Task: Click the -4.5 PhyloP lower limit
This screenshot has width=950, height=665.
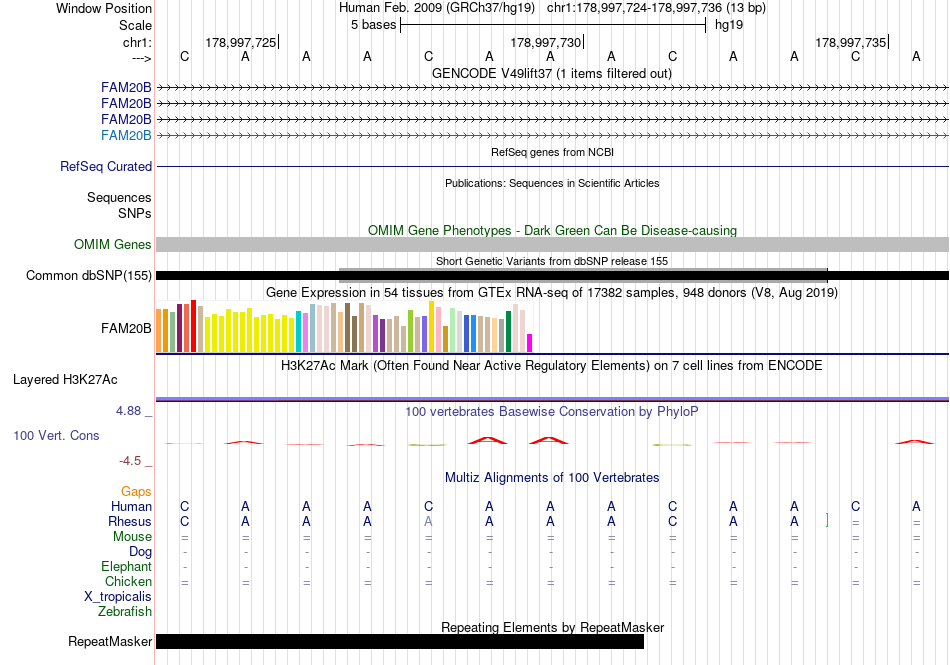Action: point(130,461)
